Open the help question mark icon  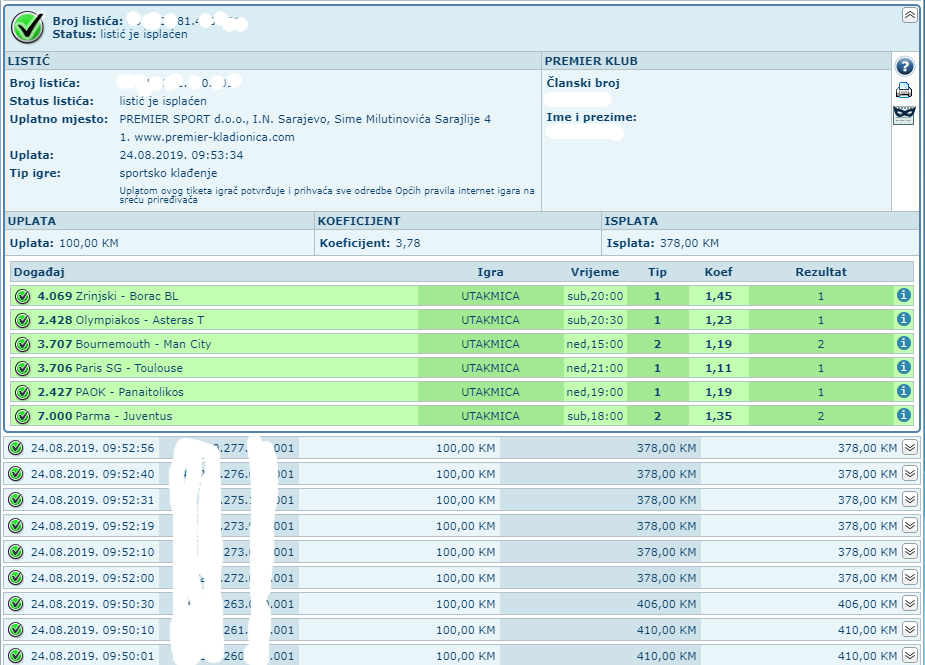click(904, 66)
